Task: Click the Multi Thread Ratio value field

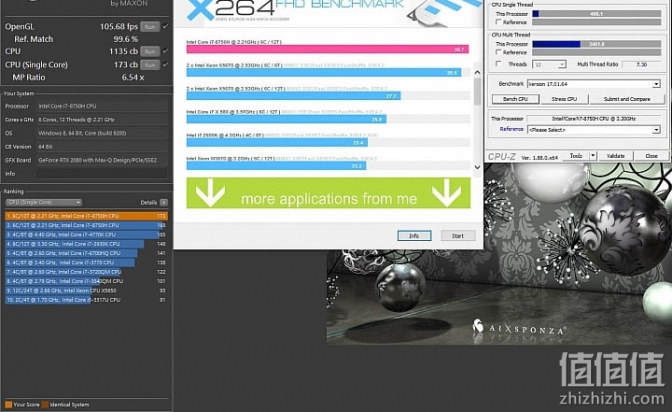Action: pyautogui.click(x=641, y=64)
